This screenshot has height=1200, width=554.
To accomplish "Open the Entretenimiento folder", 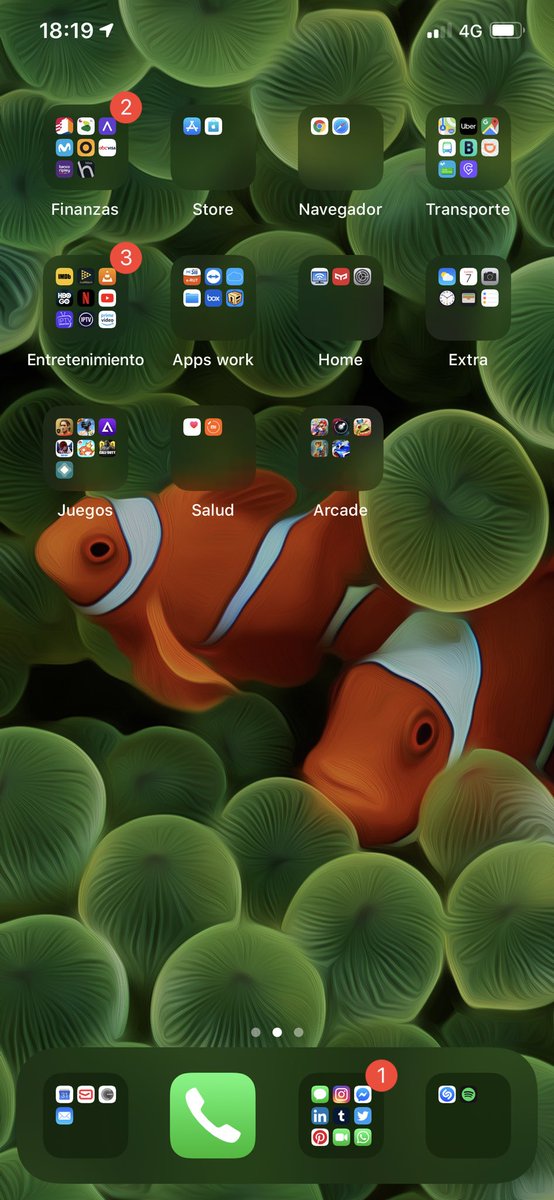I will coord(85,298).
